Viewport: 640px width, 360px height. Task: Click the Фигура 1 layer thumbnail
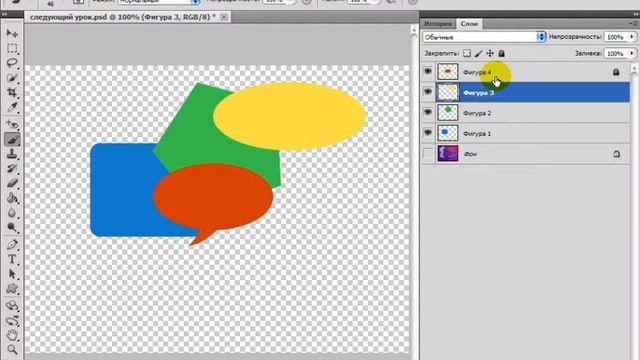(x=448, y=133)
